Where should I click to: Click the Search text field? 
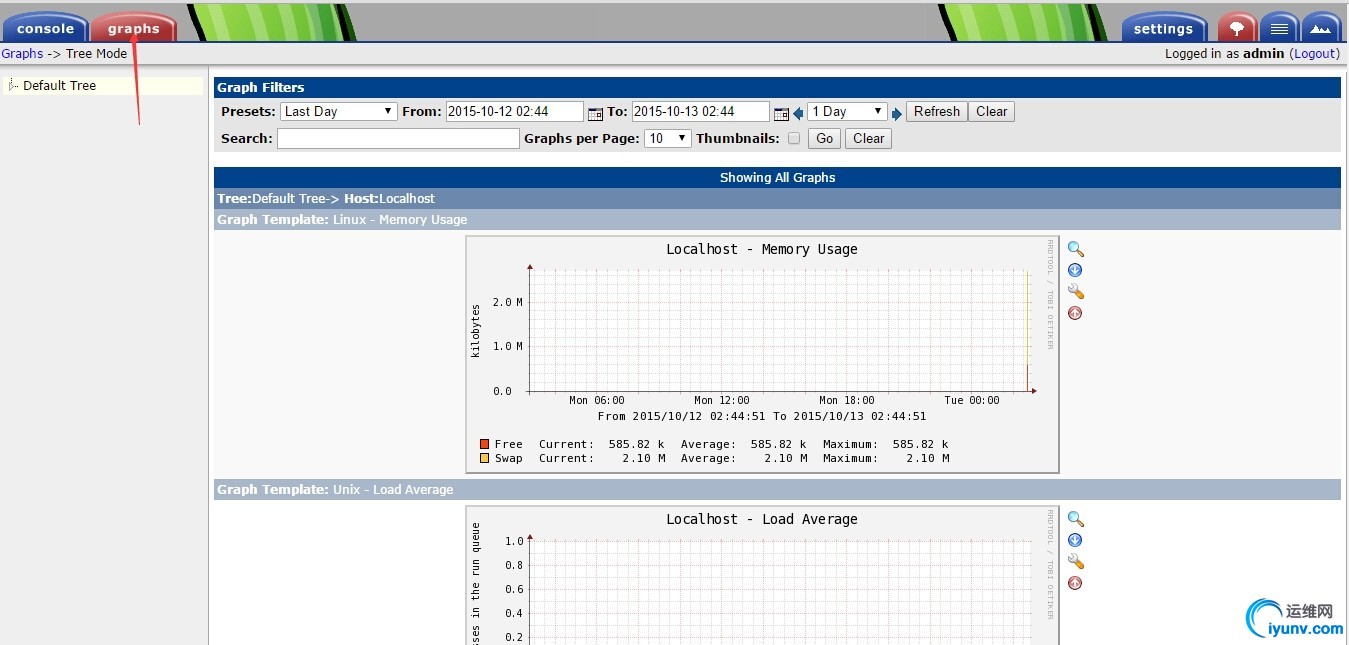pos(398,139)
